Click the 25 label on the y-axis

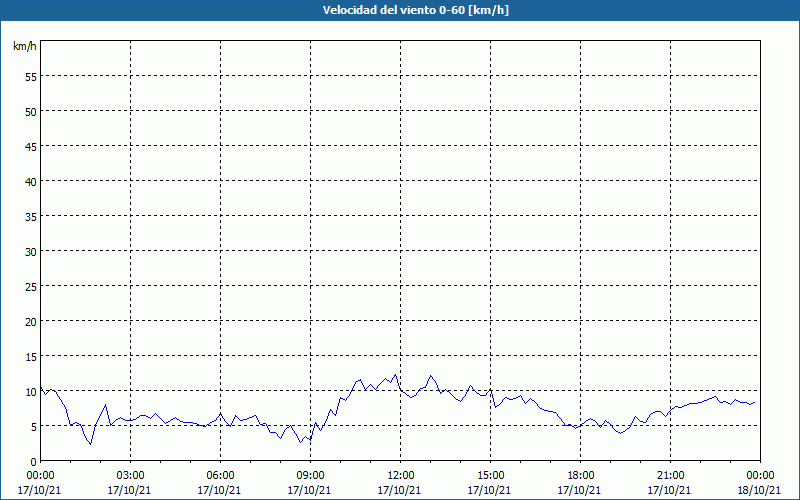(30, 286)
